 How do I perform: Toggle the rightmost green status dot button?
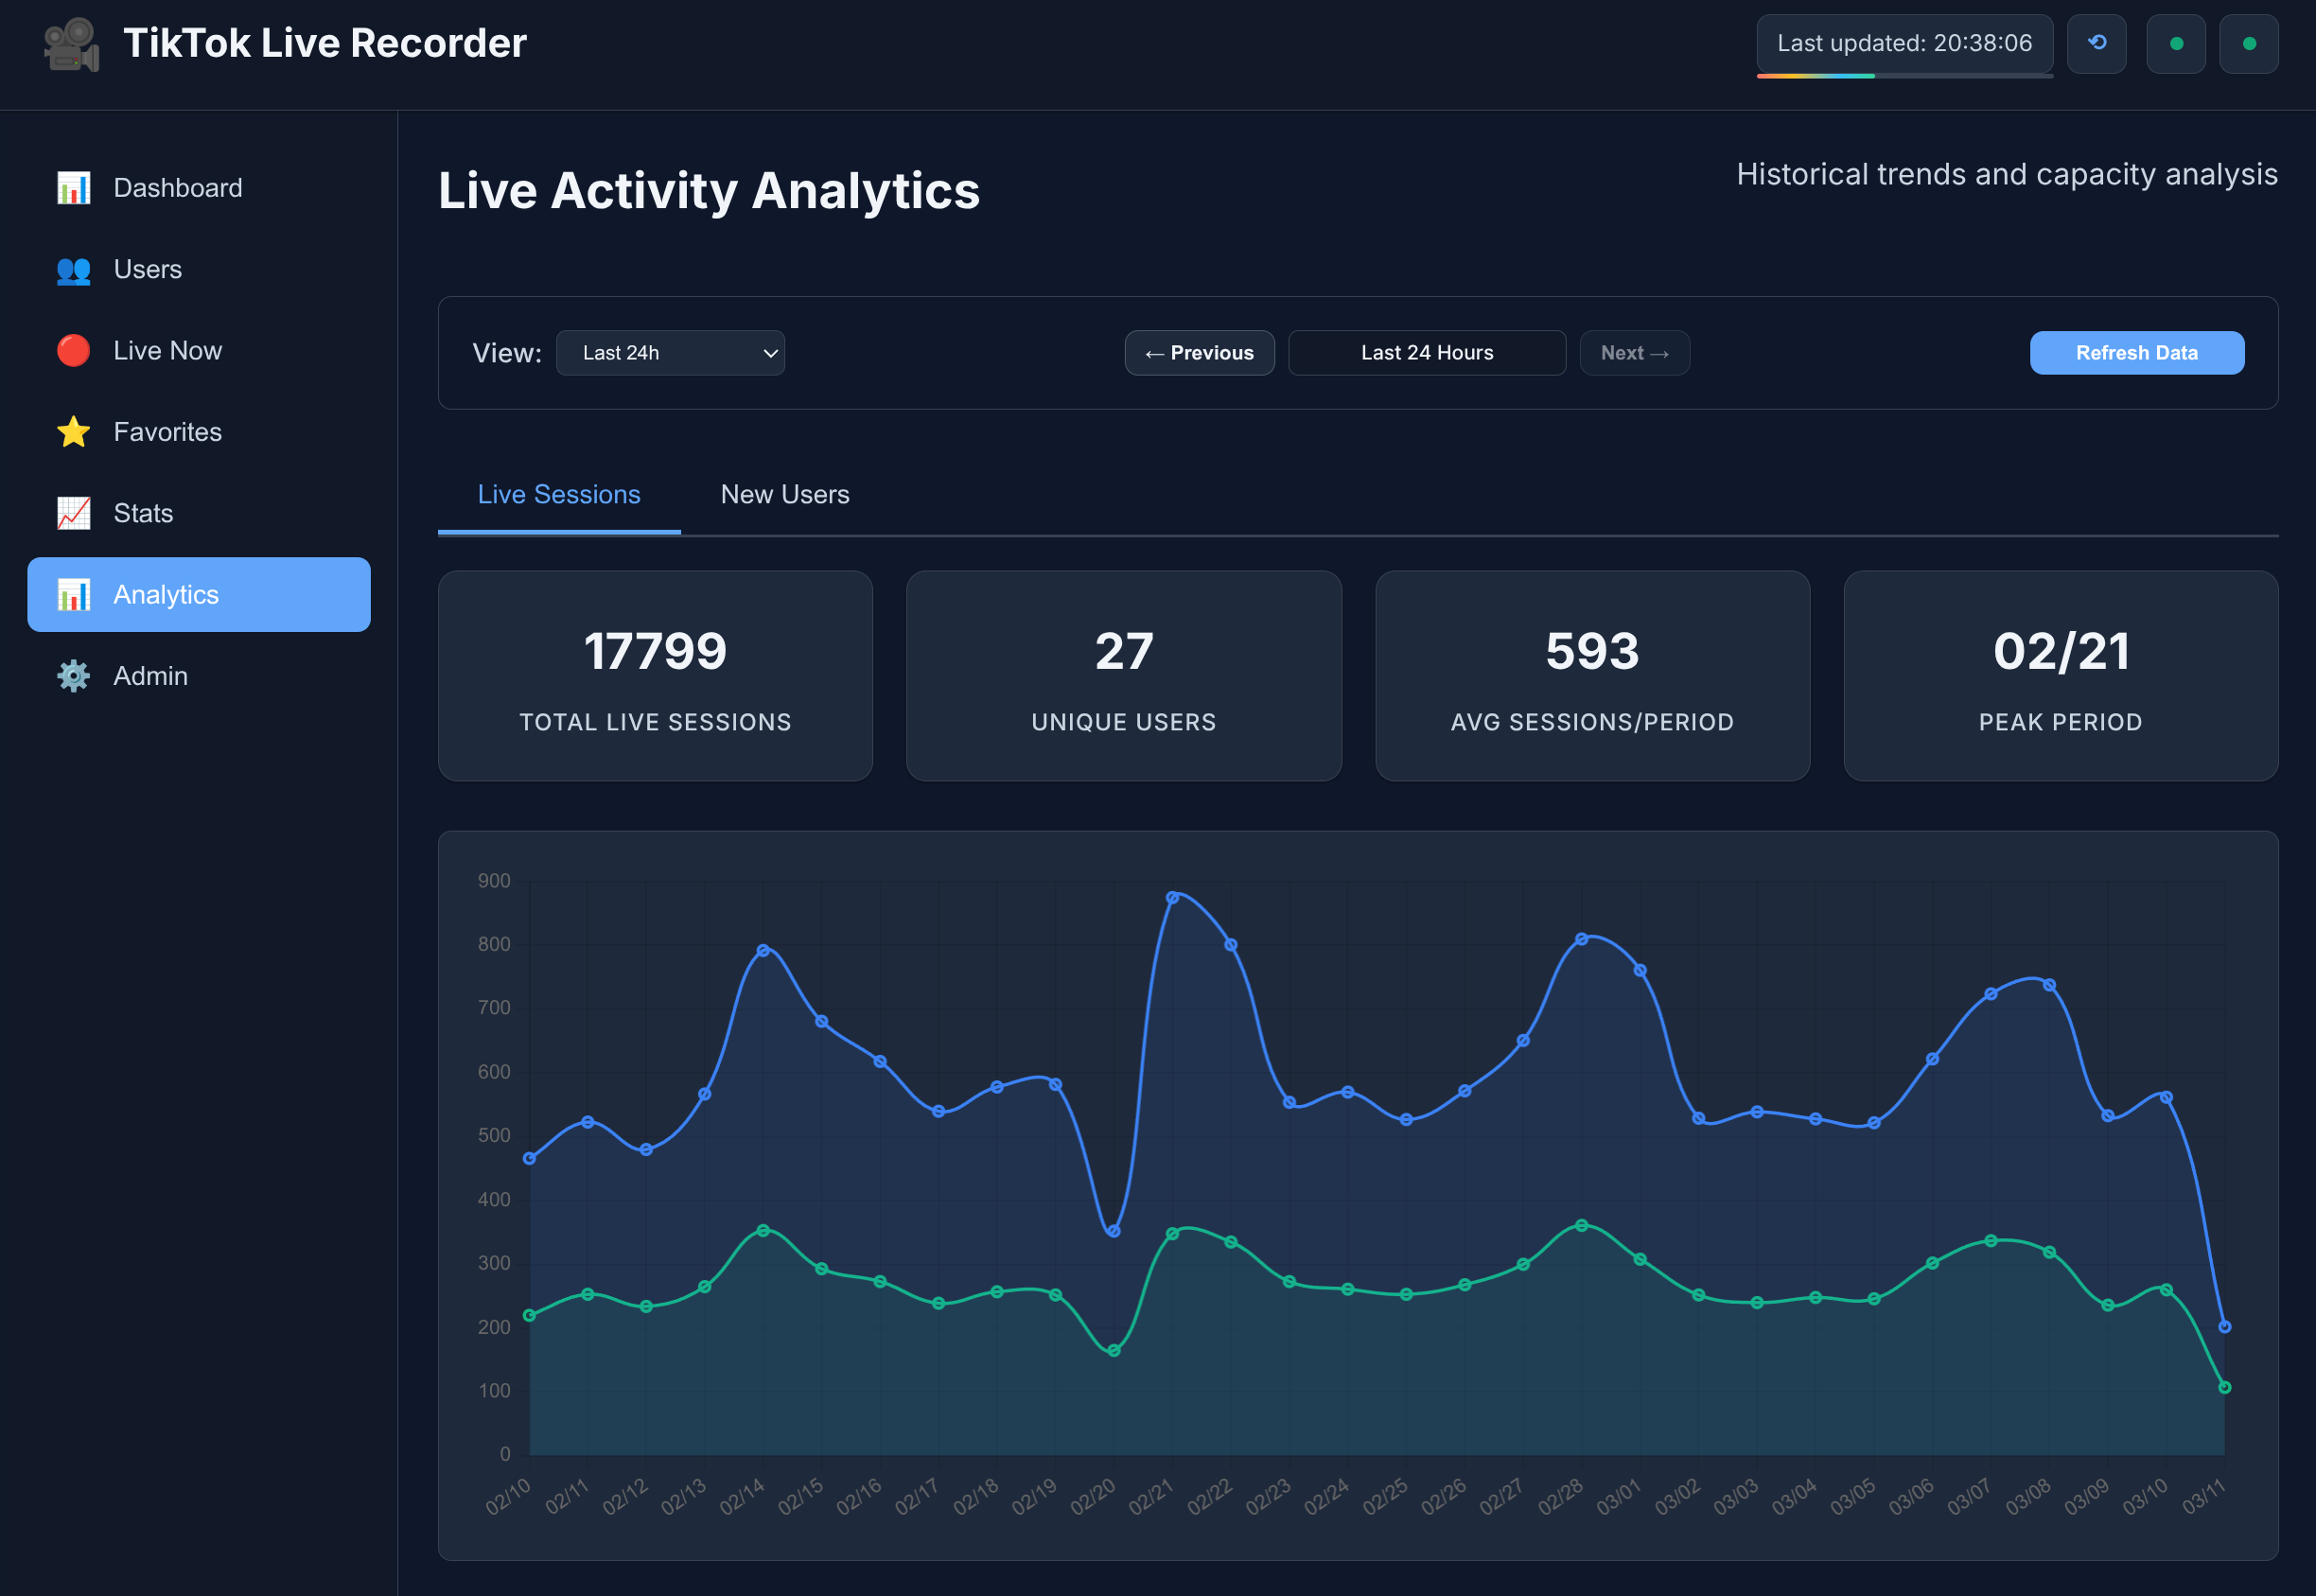pos(2248,44)
